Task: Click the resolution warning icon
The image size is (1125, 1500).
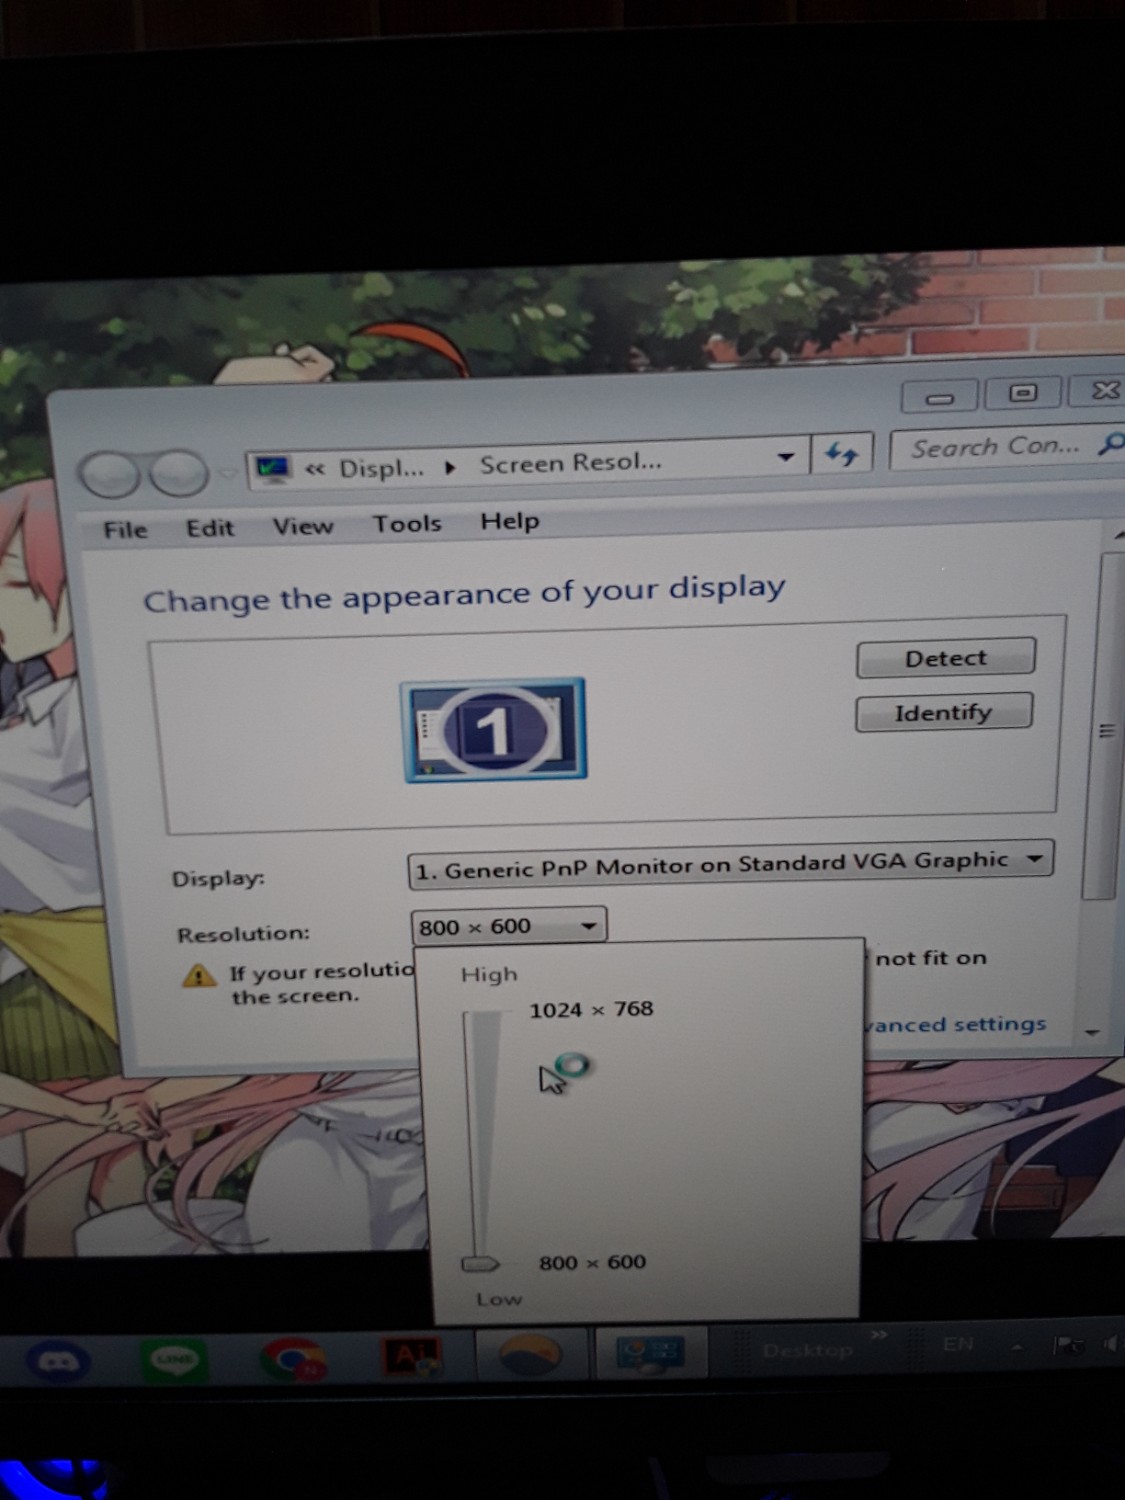Action: [199, 974]
